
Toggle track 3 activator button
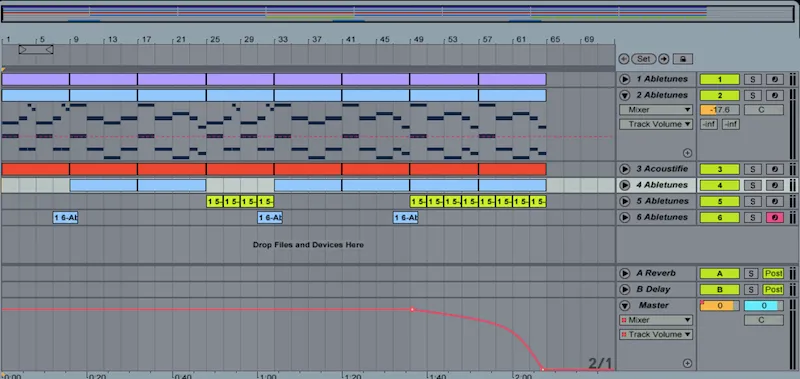point(719,169)
